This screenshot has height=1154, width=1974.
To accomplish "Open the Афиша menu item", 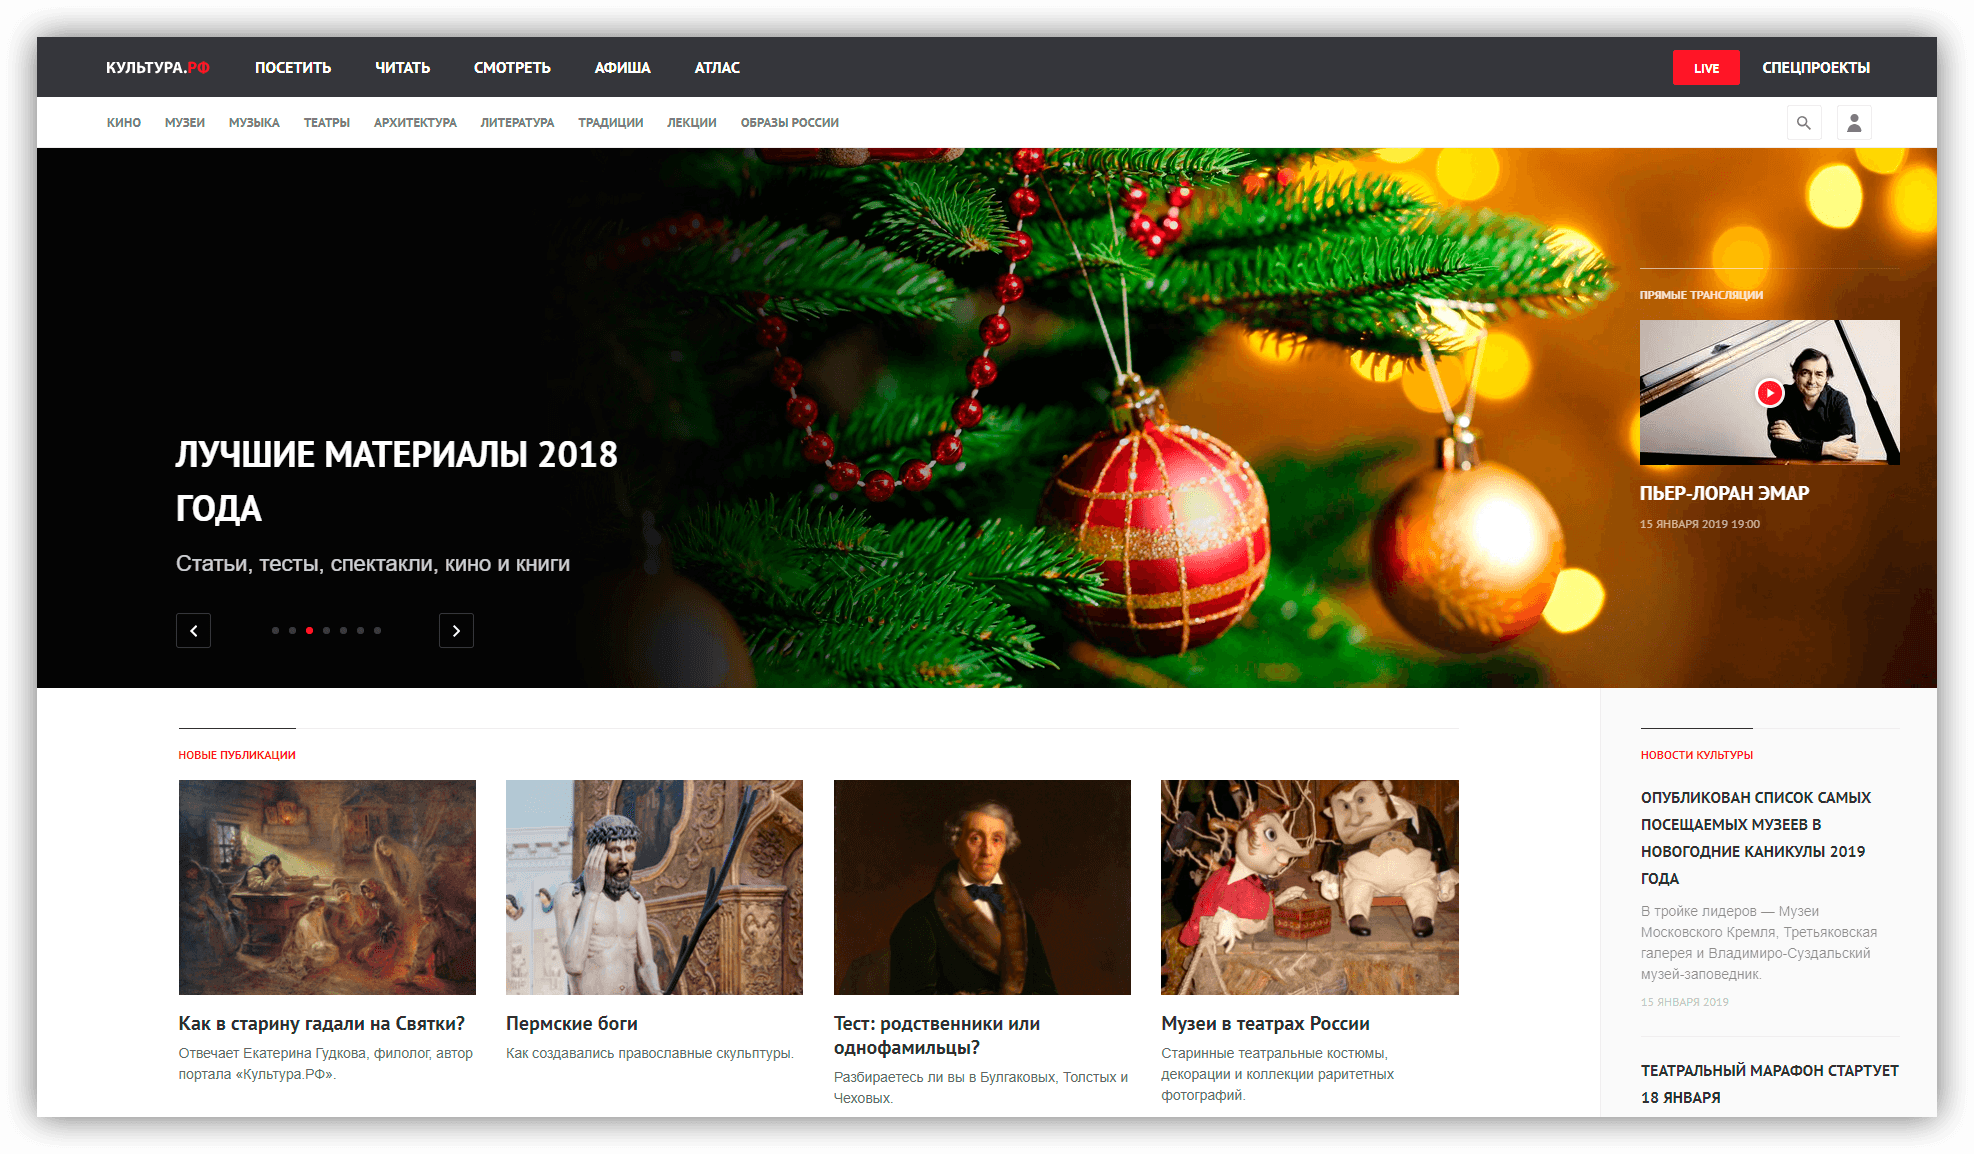I will pyautogui.click(x=623, y=68).
